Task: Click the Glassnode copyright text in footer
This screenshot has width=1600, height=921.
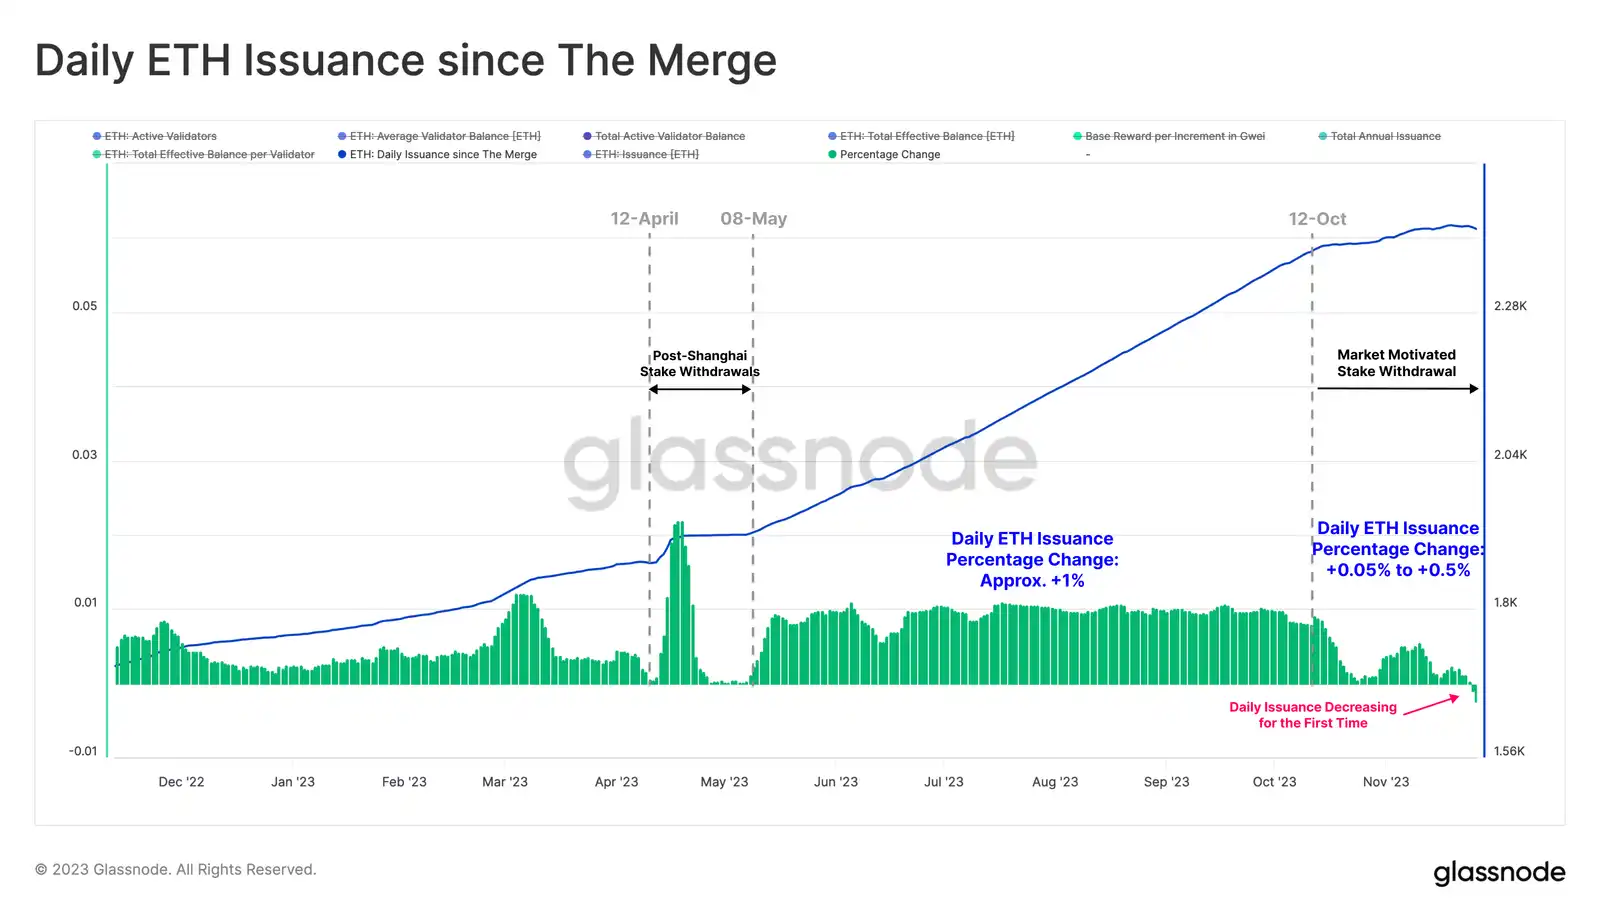Action: coord(176,870)
